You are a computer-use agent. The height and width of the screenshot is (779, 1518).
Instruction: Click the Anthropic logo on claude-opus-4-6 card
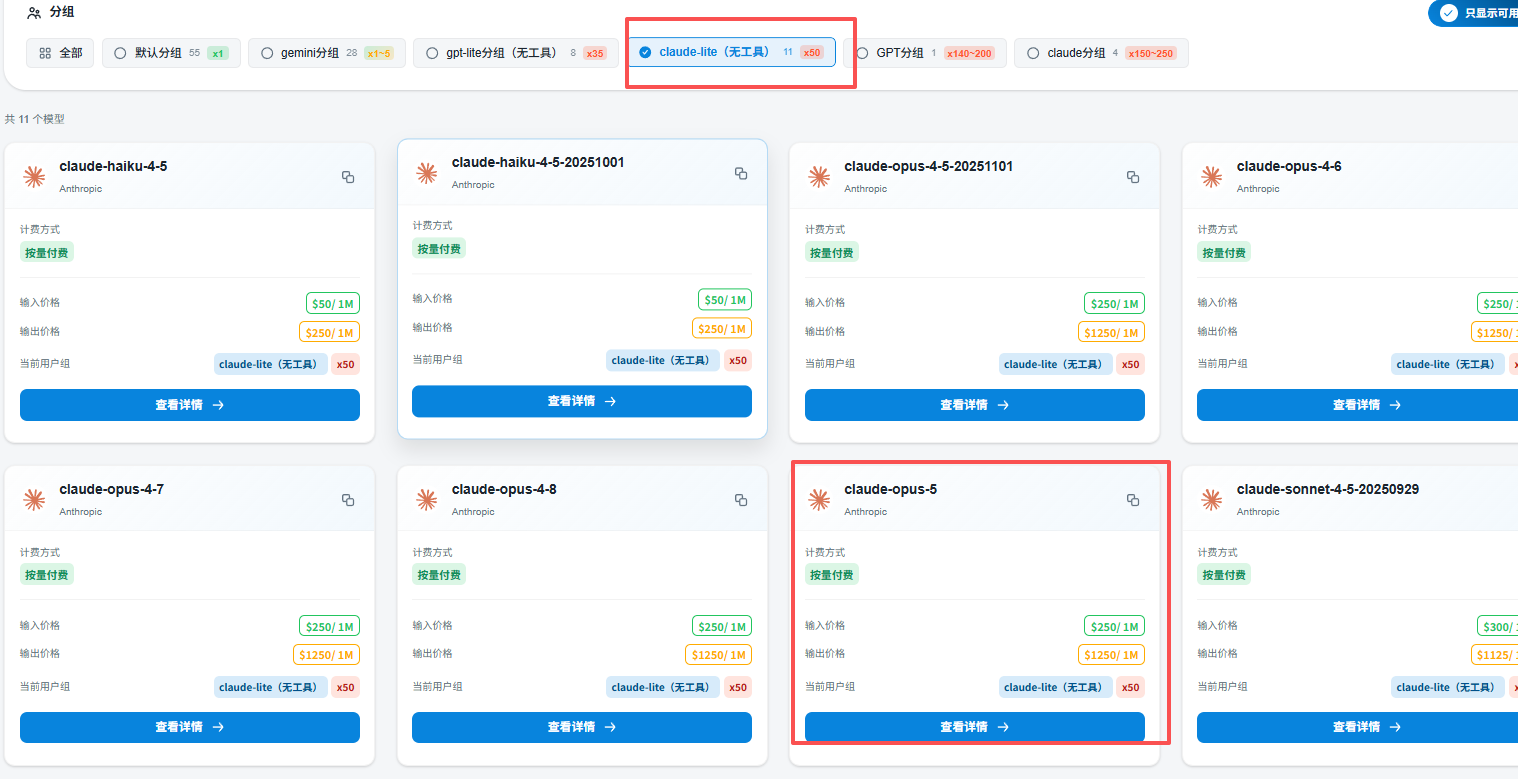[1212, 177]
